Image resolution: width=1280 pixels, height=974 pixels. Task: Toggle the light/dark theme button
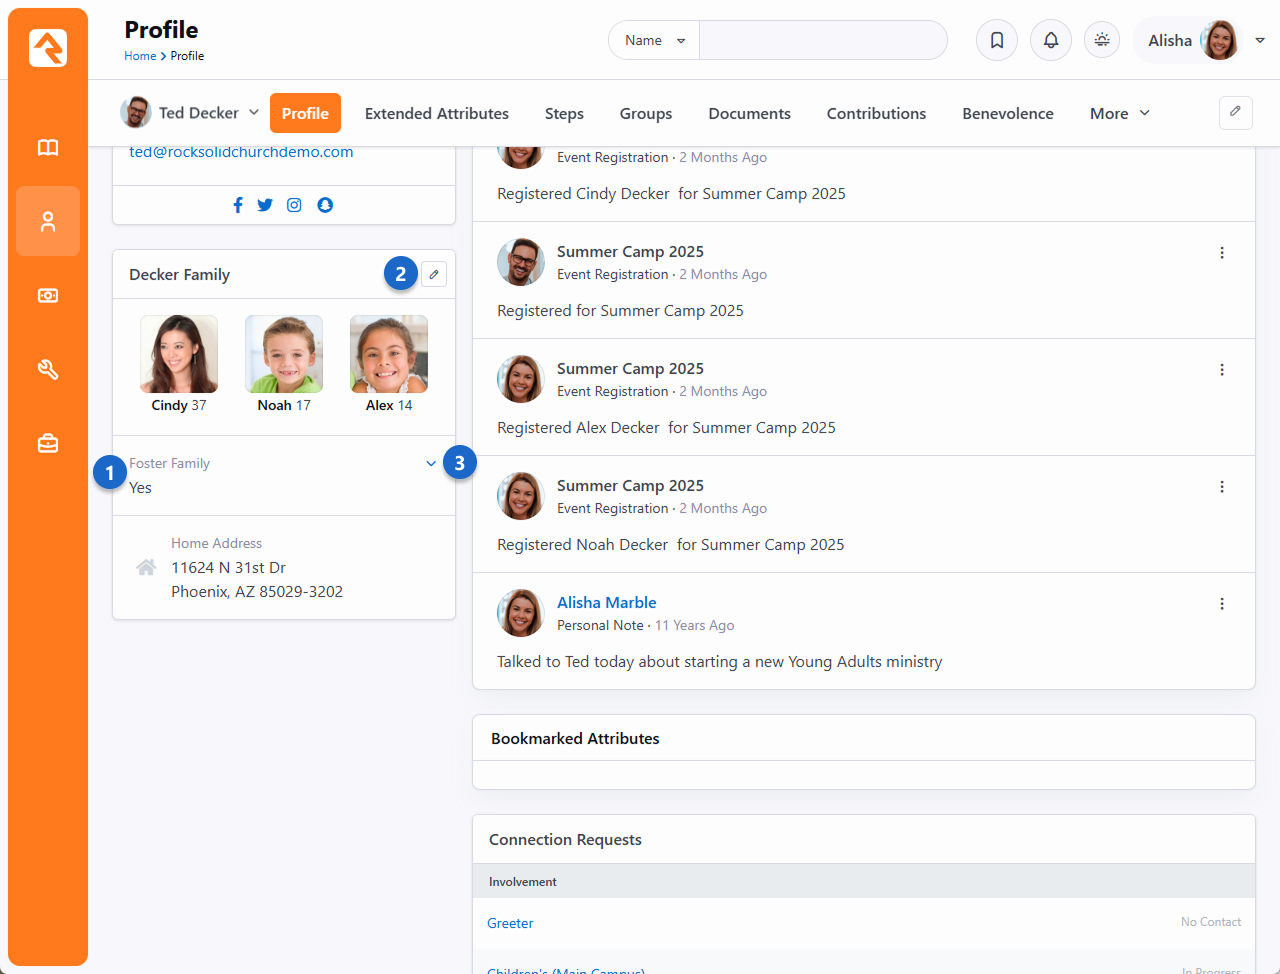pos(1102,41)
